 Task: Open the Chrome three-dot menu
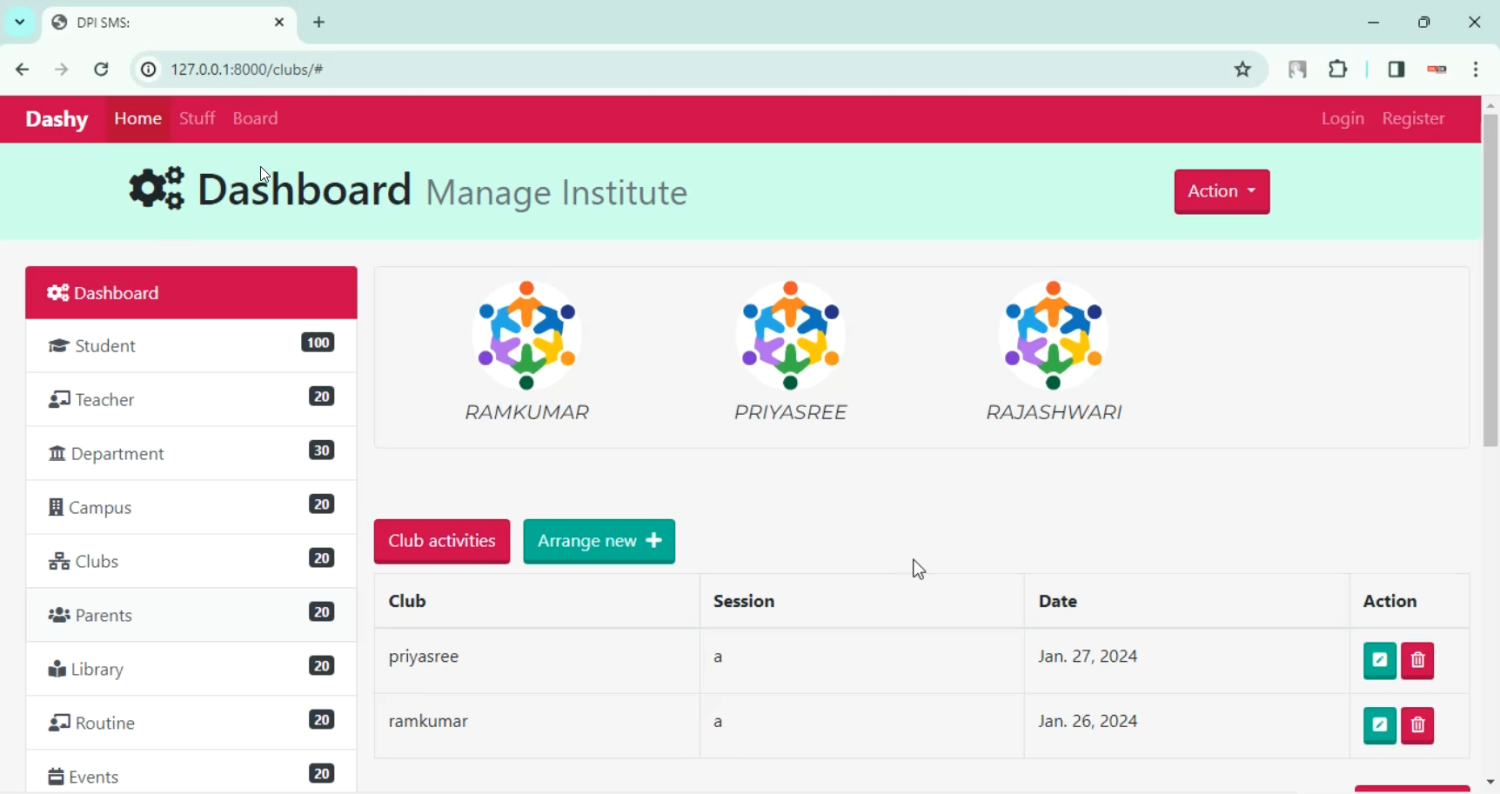(x=1476, y=69)
